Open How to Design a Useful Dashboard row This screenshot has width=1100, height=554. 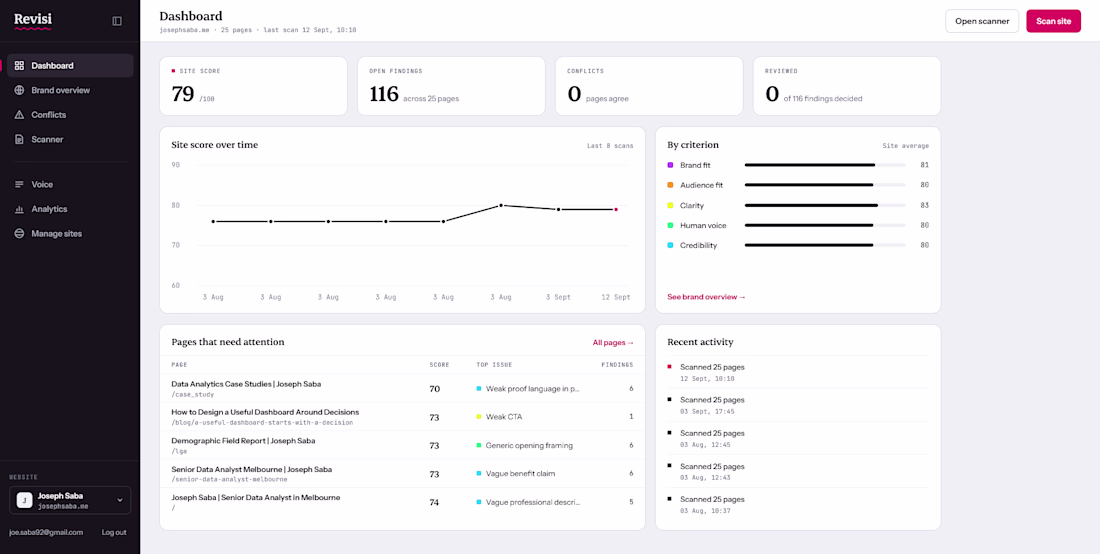coord(402,417)
